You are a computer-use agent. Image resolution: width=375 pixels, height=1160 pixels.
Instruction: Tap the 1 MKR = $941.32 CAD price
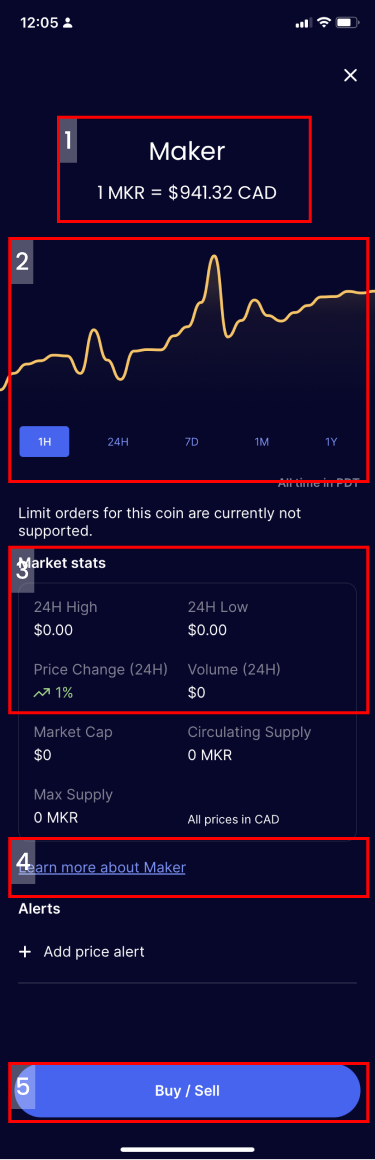point(187,193)
